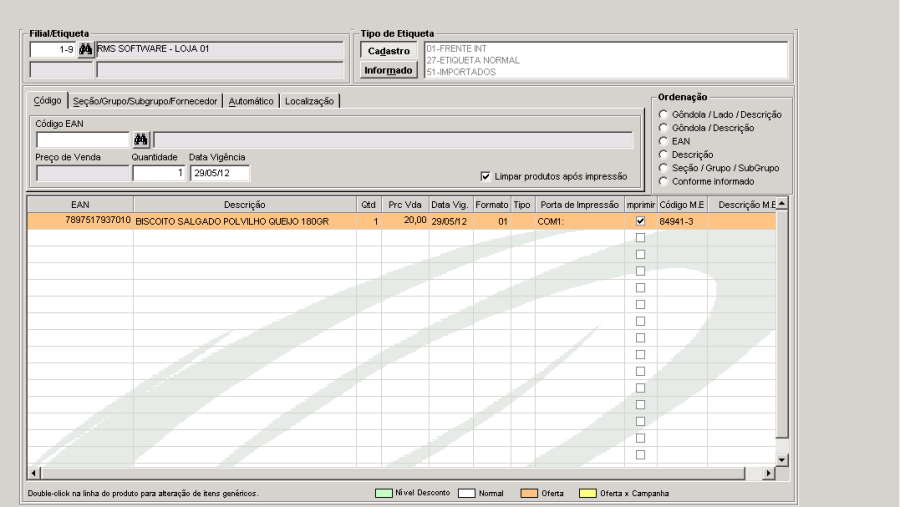Click the Oferta x Campanha yellow swatch
Screen dimensions: 900x507
click(x=588, y=493)
